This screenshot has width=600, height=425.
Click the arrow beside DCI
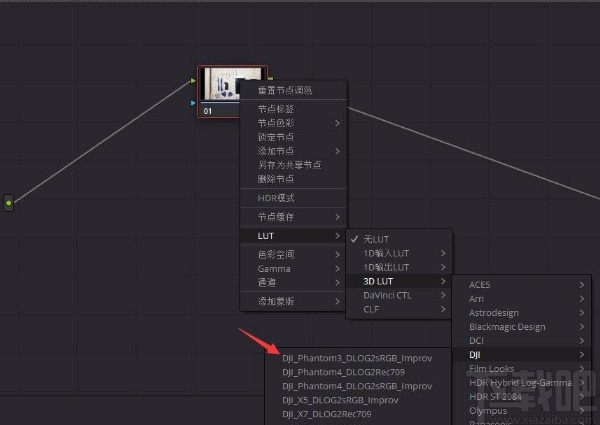(x=582, y=340)
